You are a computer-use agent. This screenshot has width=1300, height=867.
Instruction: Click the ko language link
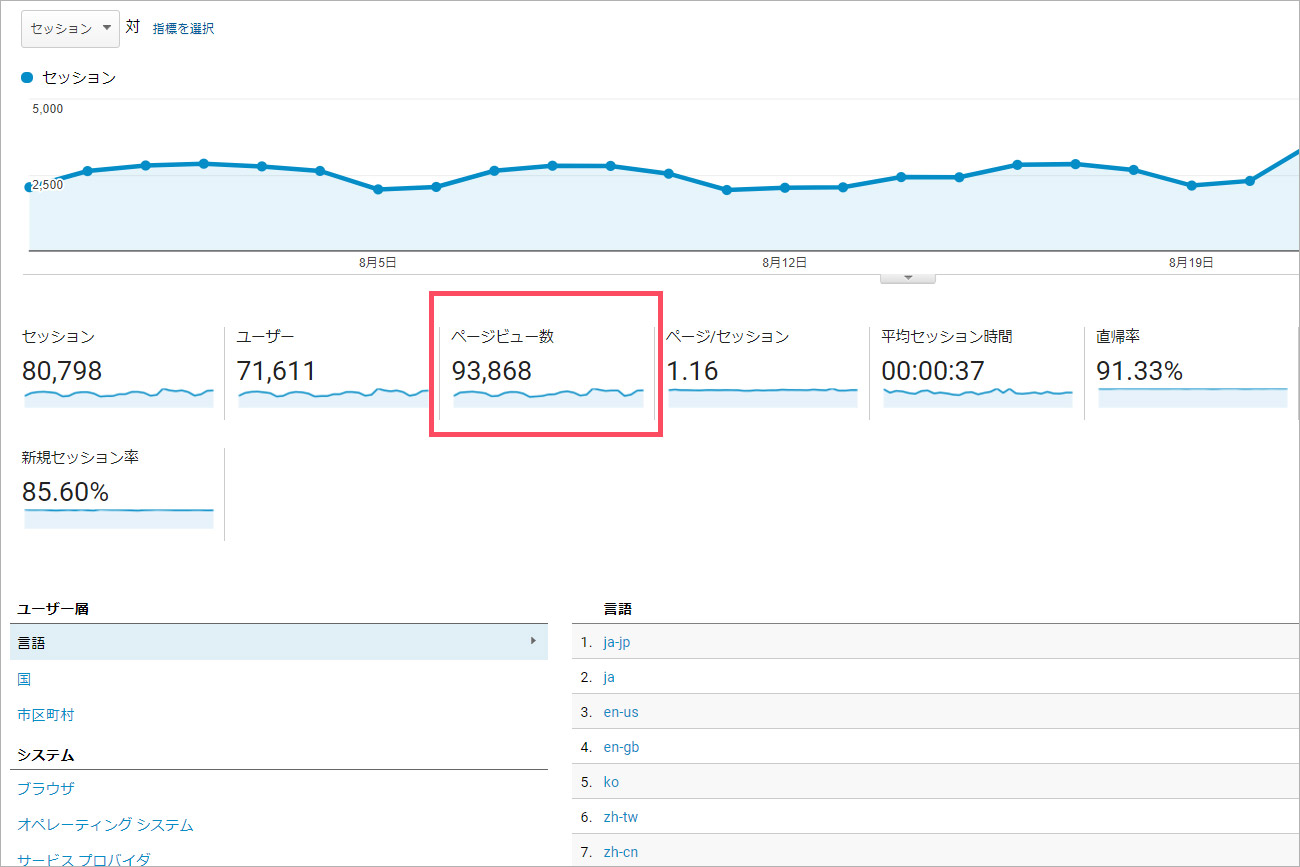point(611,782)
